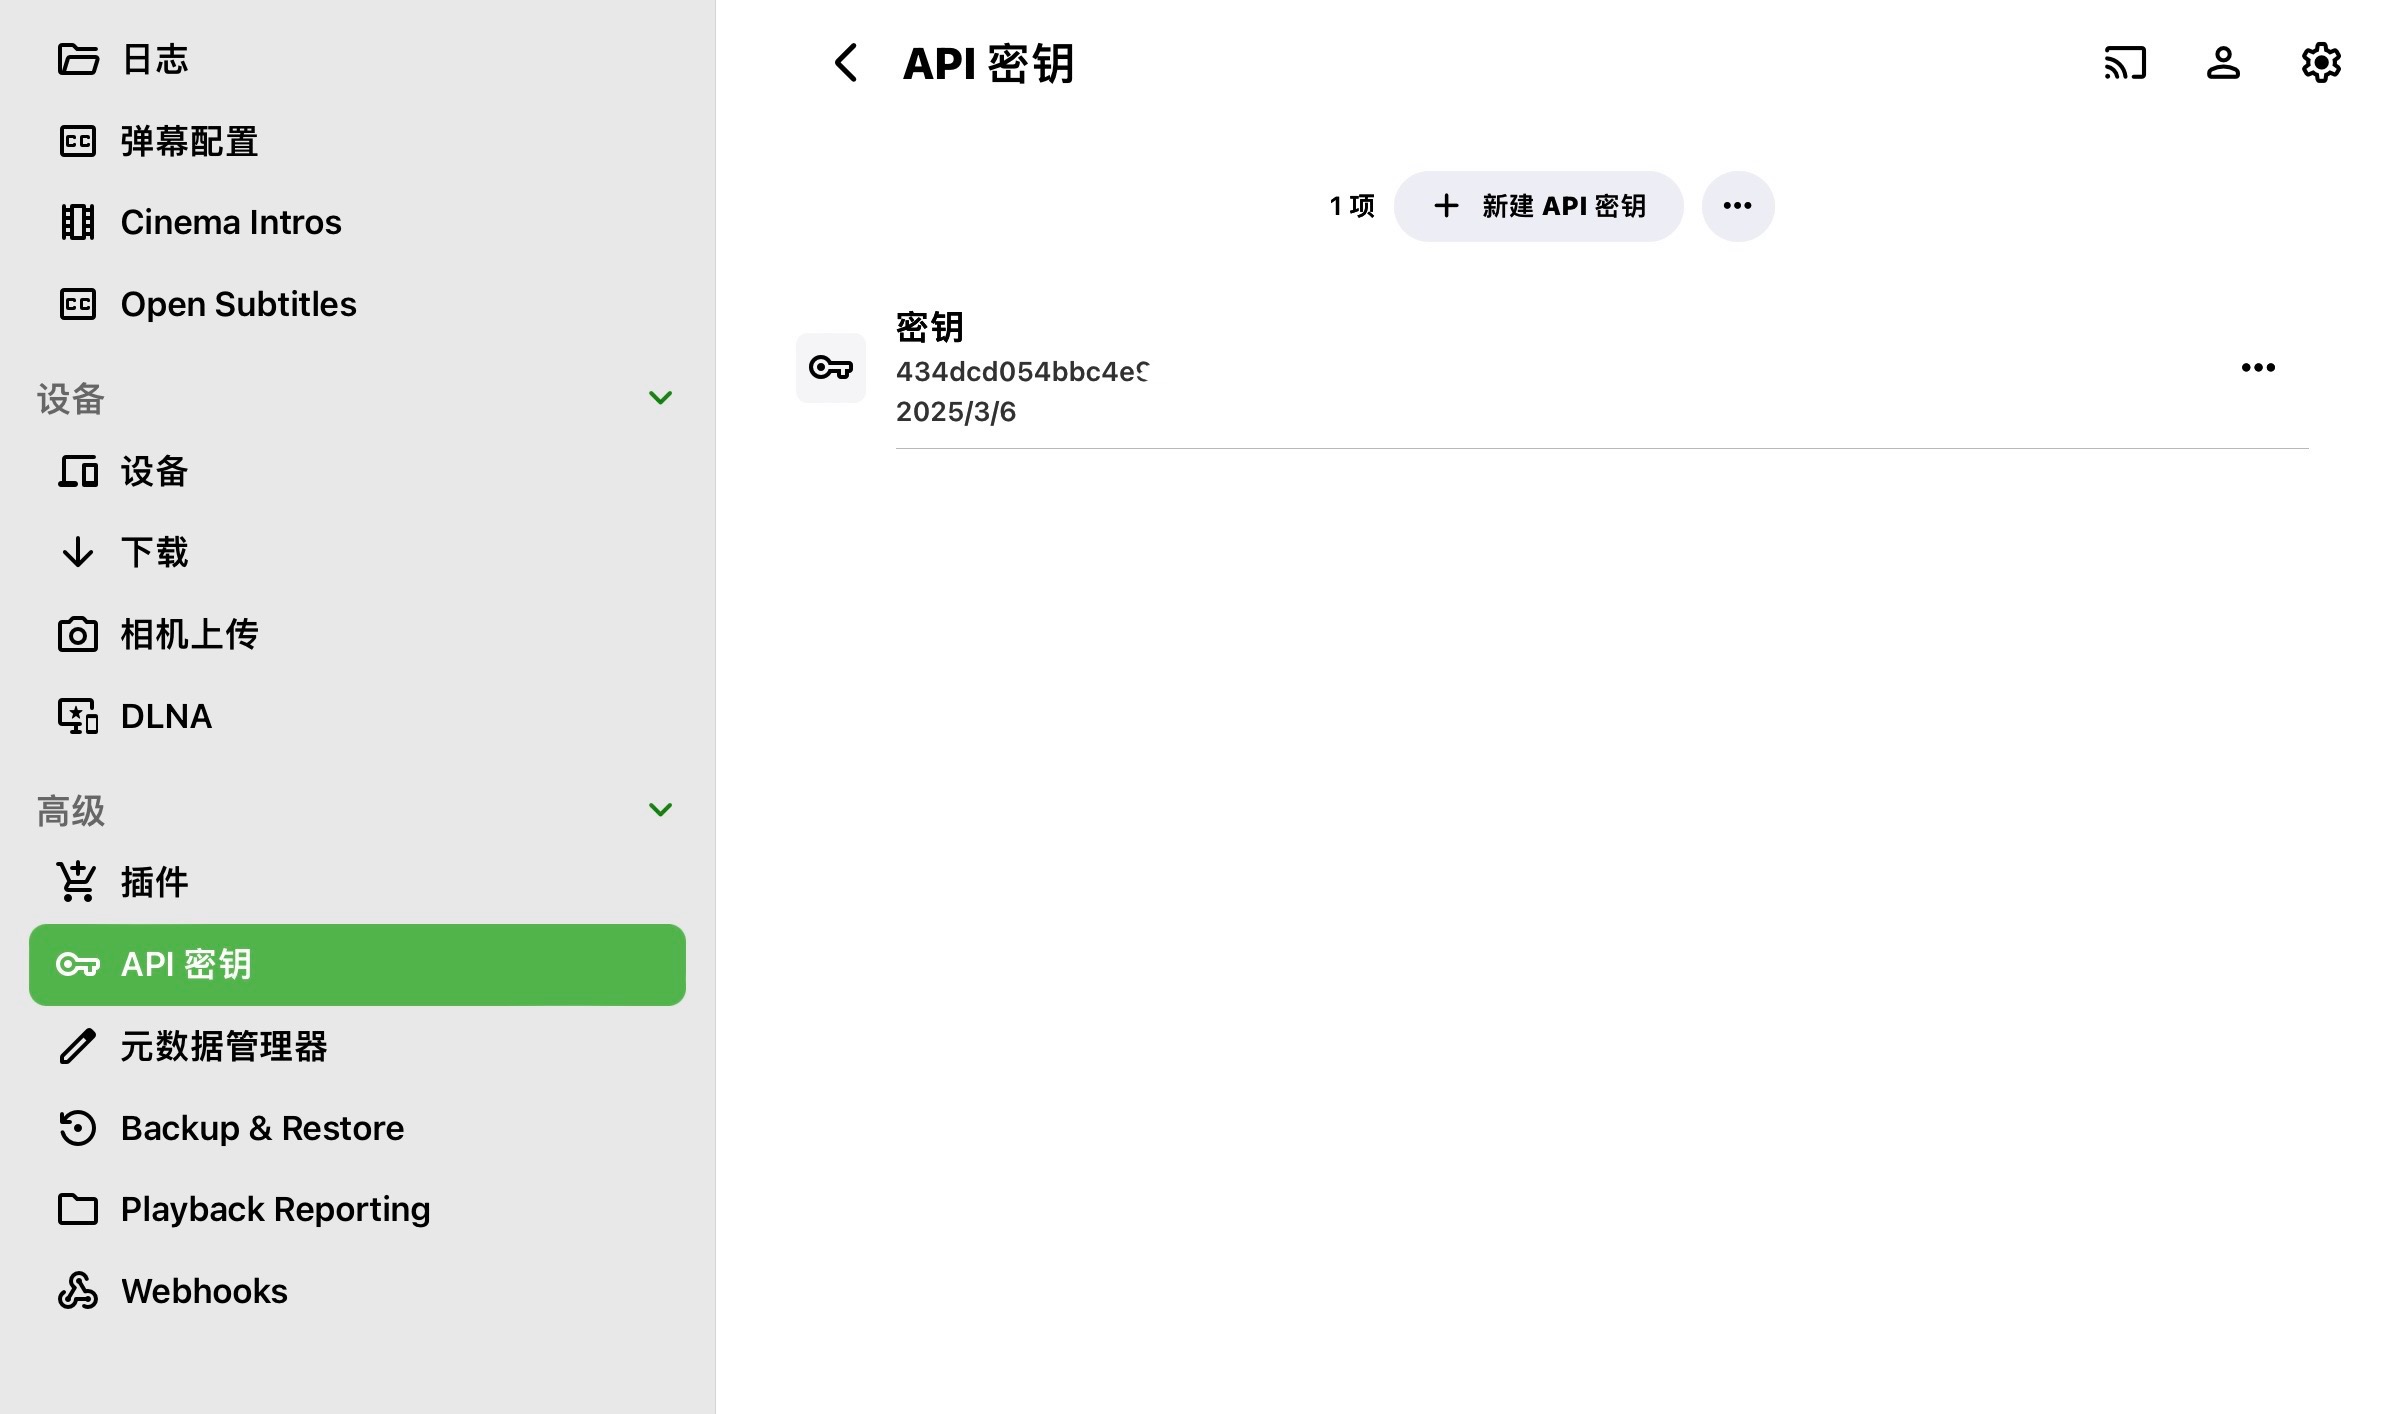Open Backup & Restore in sidebar

tap(262, 1128)
